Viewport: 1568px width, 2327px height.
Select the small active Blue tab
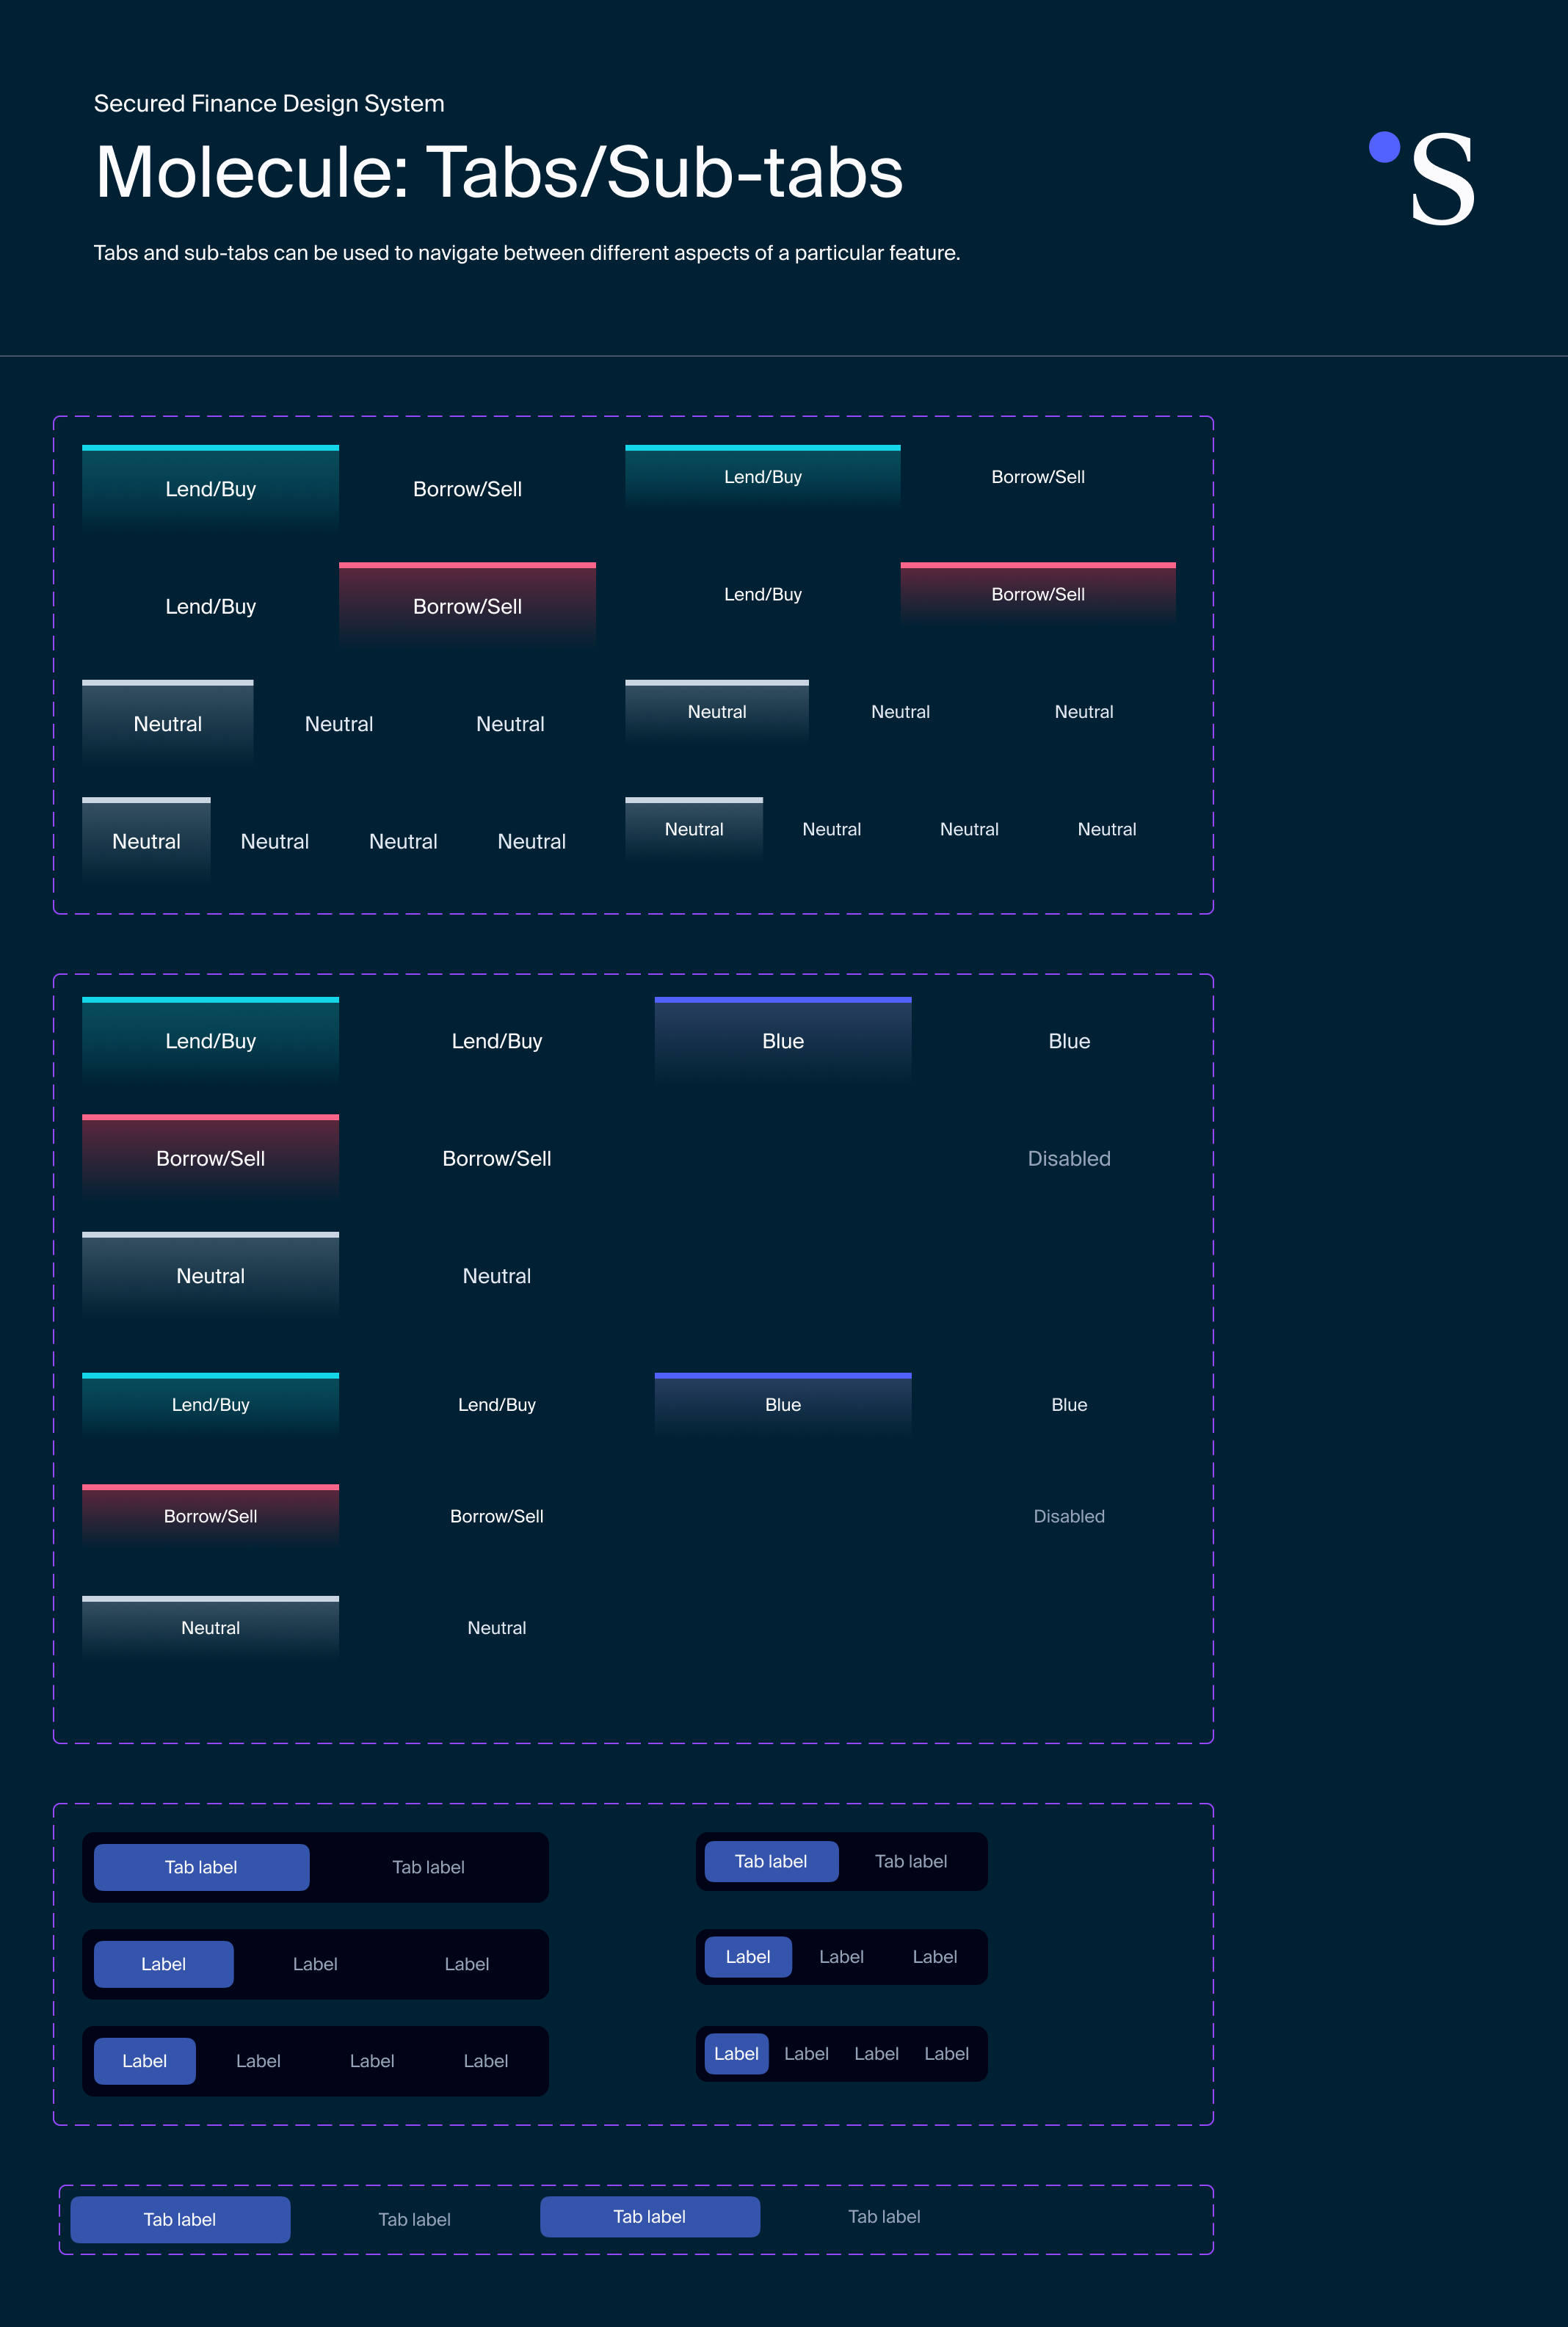point(783,1405)
